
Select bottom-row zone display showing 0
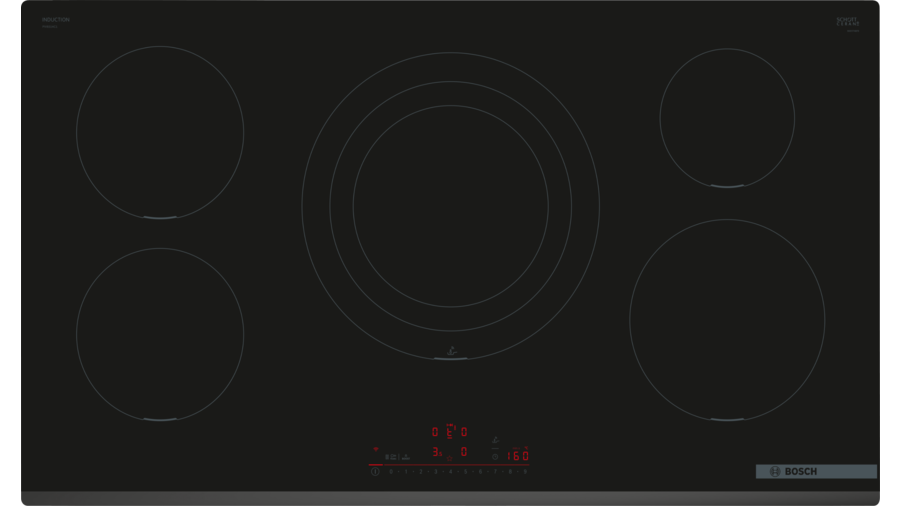[x=464, y=452]
